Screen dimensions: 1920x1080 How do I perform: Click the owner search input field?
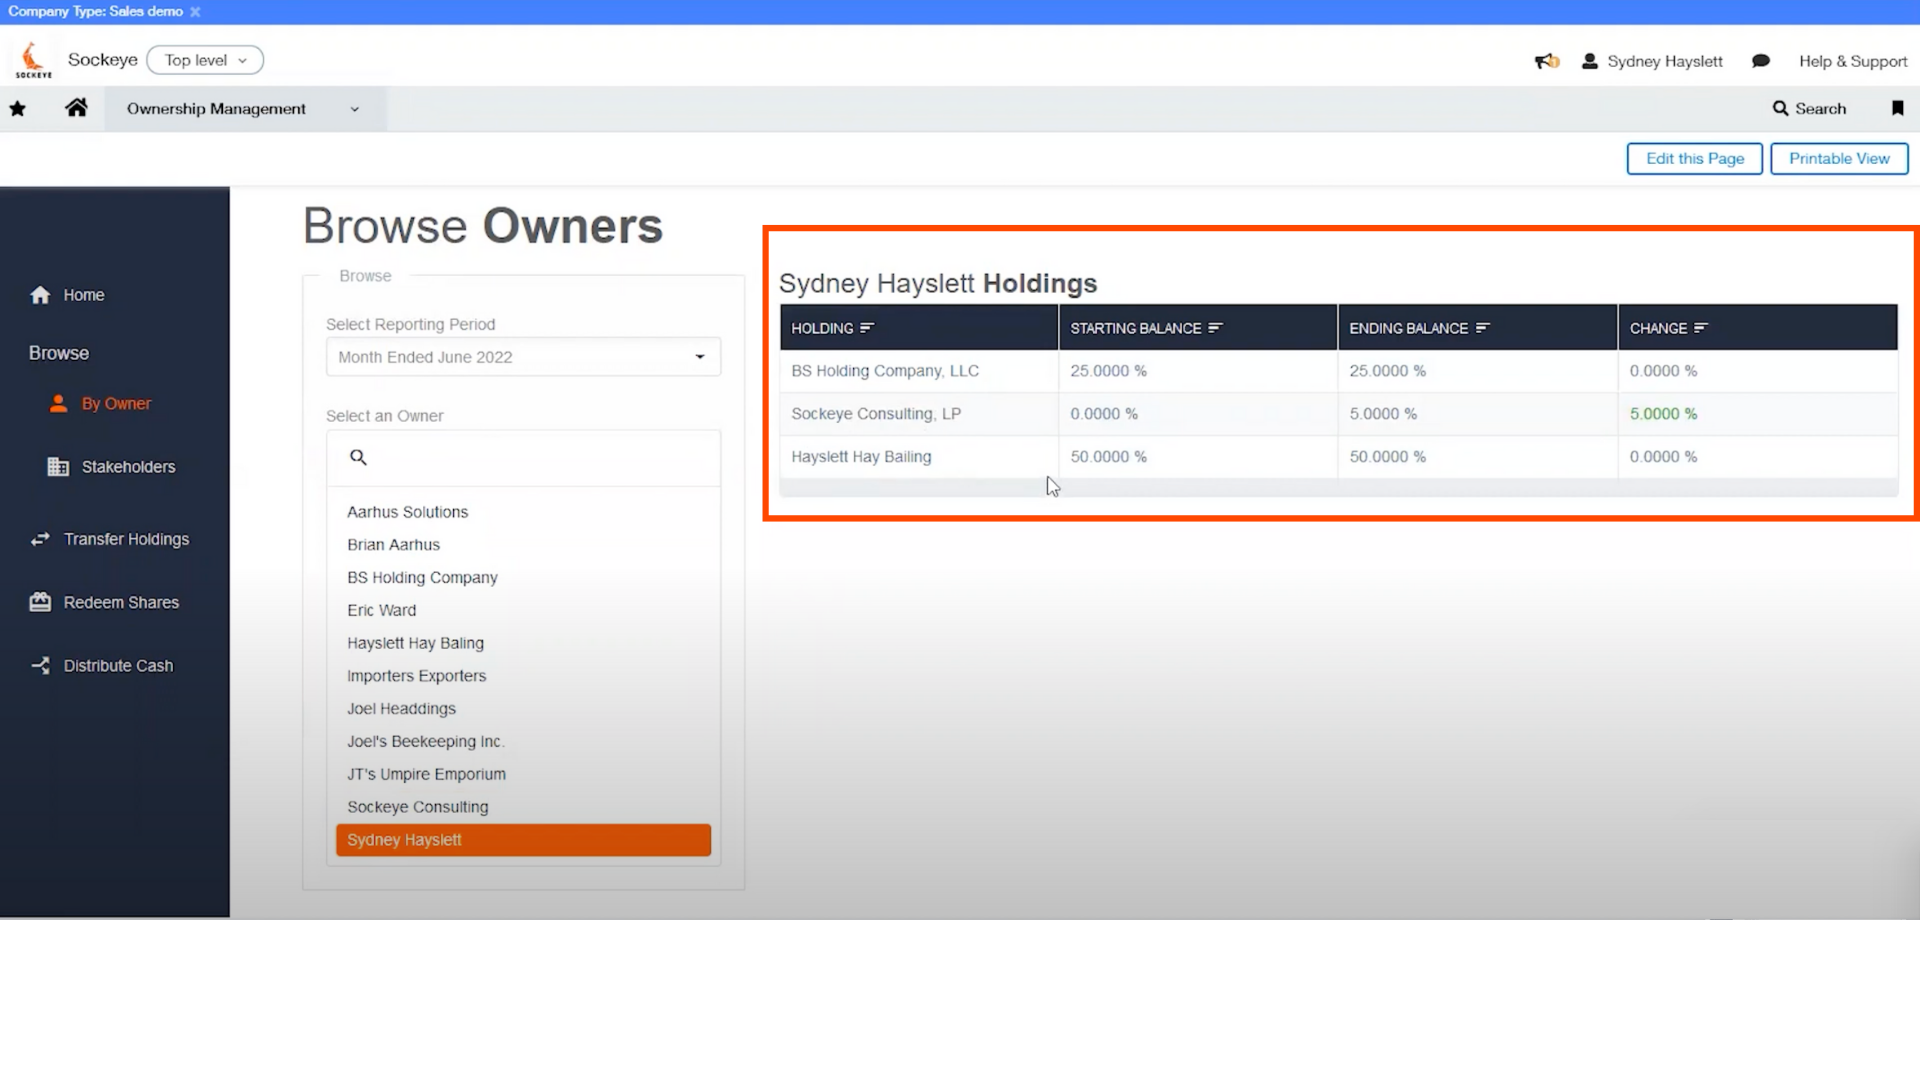coord(524,456)
